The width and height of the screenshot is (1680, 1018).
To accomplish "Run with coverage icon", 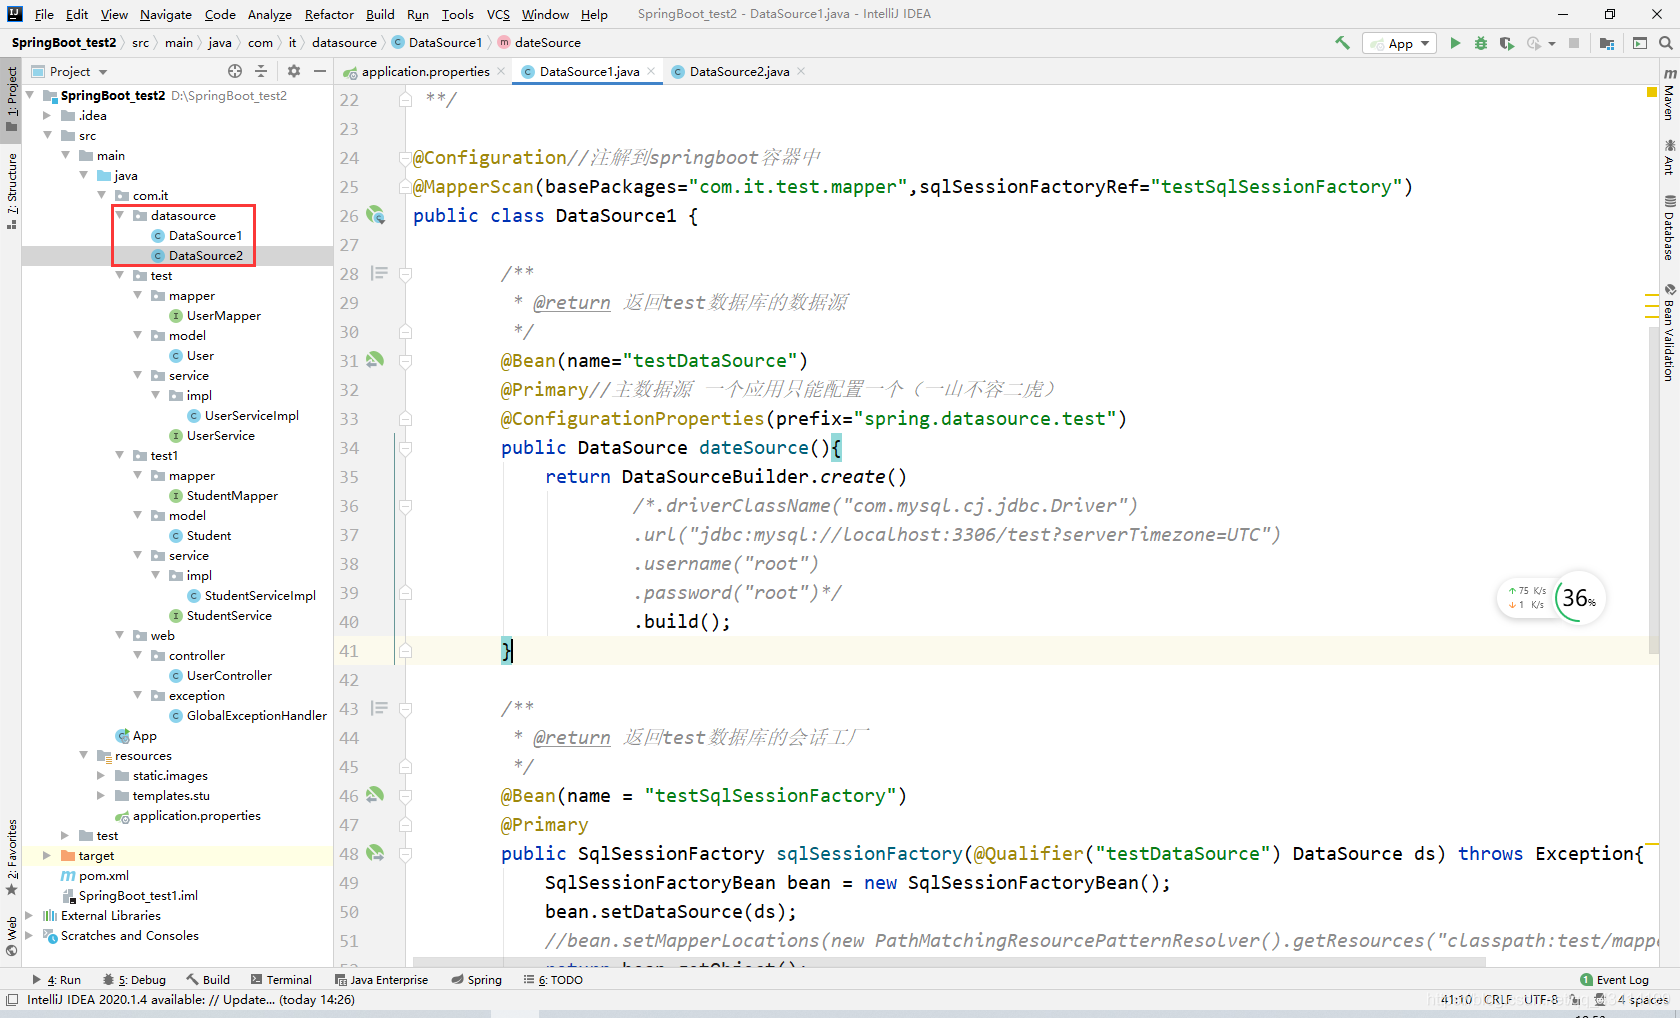I will pos(1506,43).
